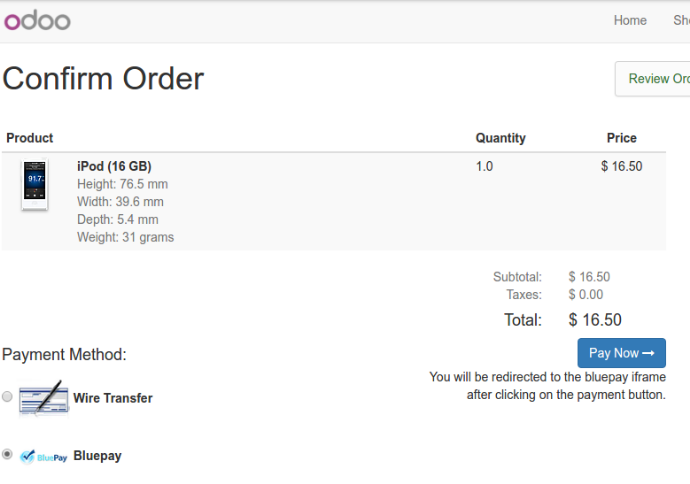Click the Product column header
This screenshot has height=484, width=690.
click(x=29, y=138)
